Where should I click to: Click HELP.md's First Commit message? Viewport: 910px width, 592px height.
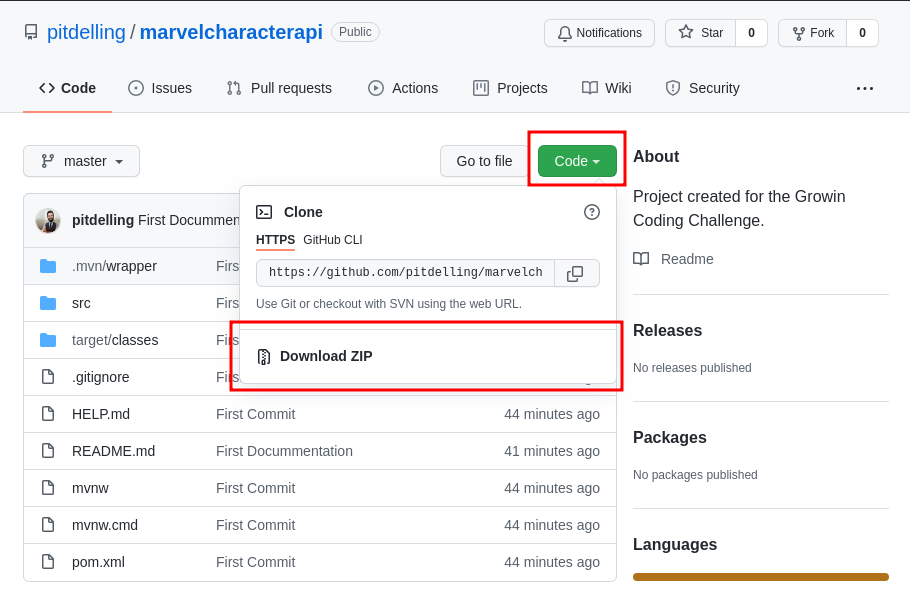coord(255,414)
